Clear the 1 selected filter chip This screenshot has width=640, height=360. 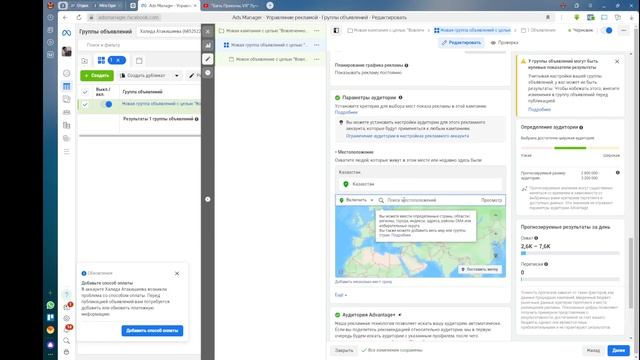coord(118,60)
